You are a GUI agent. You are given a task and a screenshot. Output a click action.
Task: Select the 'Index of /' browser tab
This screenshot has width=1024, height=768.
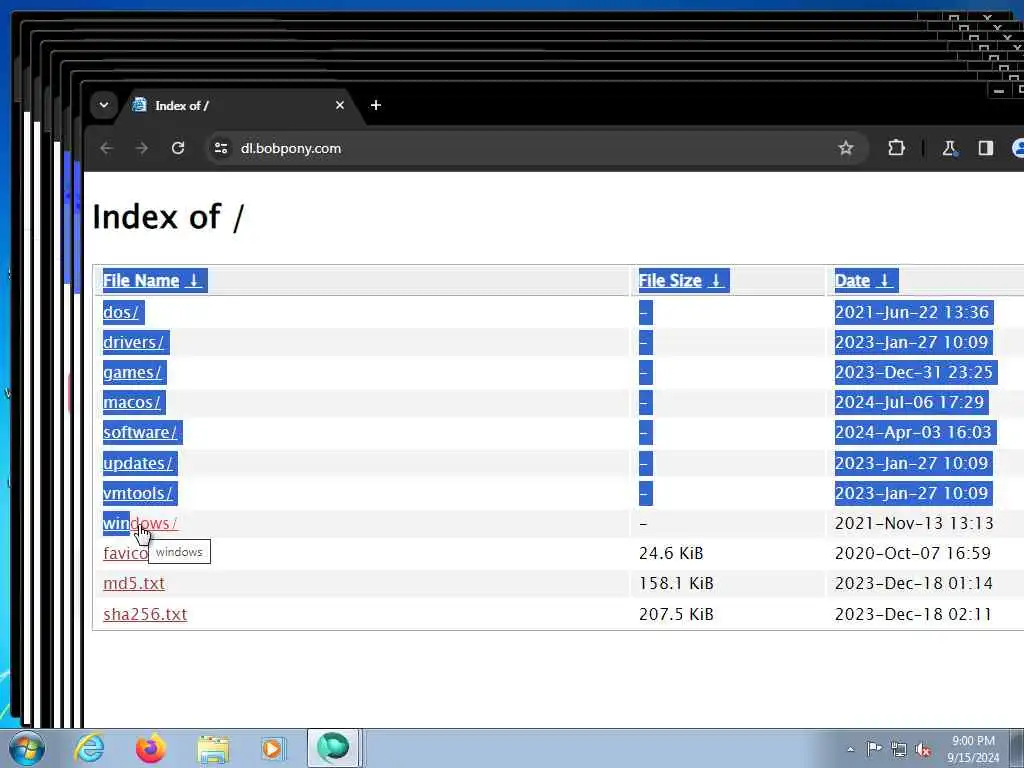tap(239, 105)
